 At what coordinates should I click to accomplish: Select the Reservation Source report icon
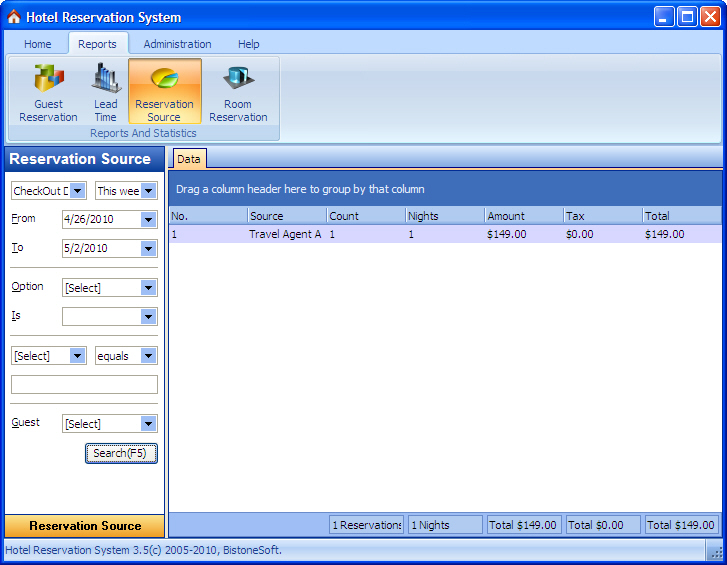(165, 91)
